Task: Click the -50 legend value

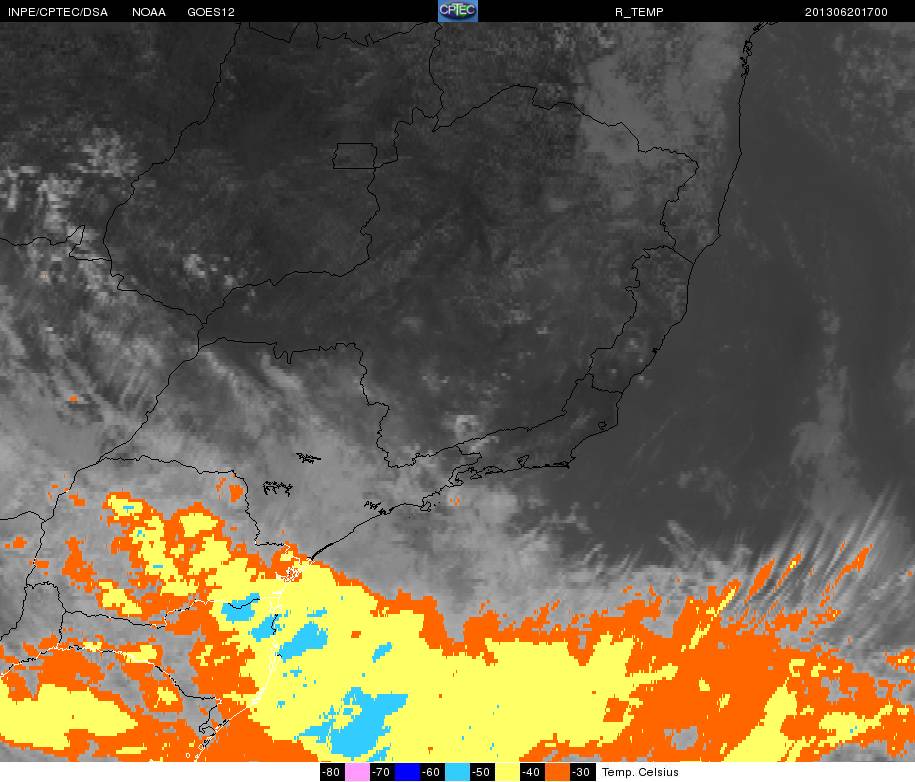Action: tap(482, 772)
